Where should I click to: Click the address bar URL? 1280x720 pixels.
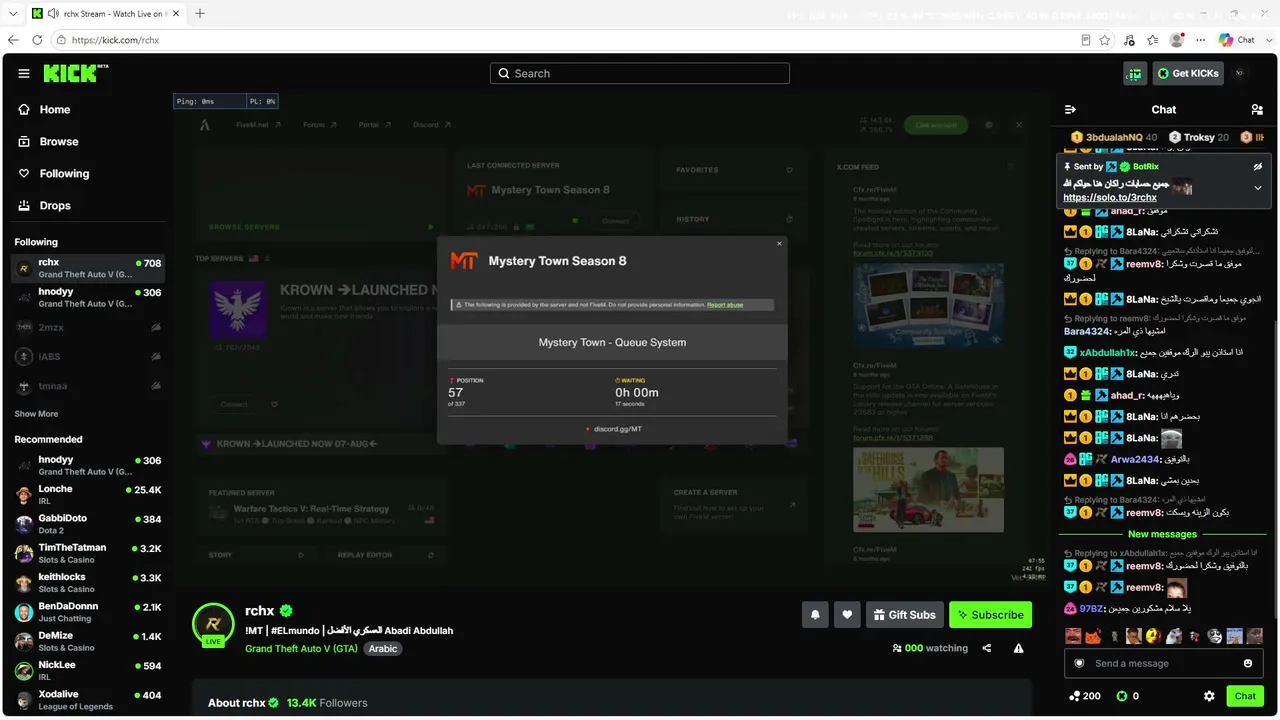point(116,40)
